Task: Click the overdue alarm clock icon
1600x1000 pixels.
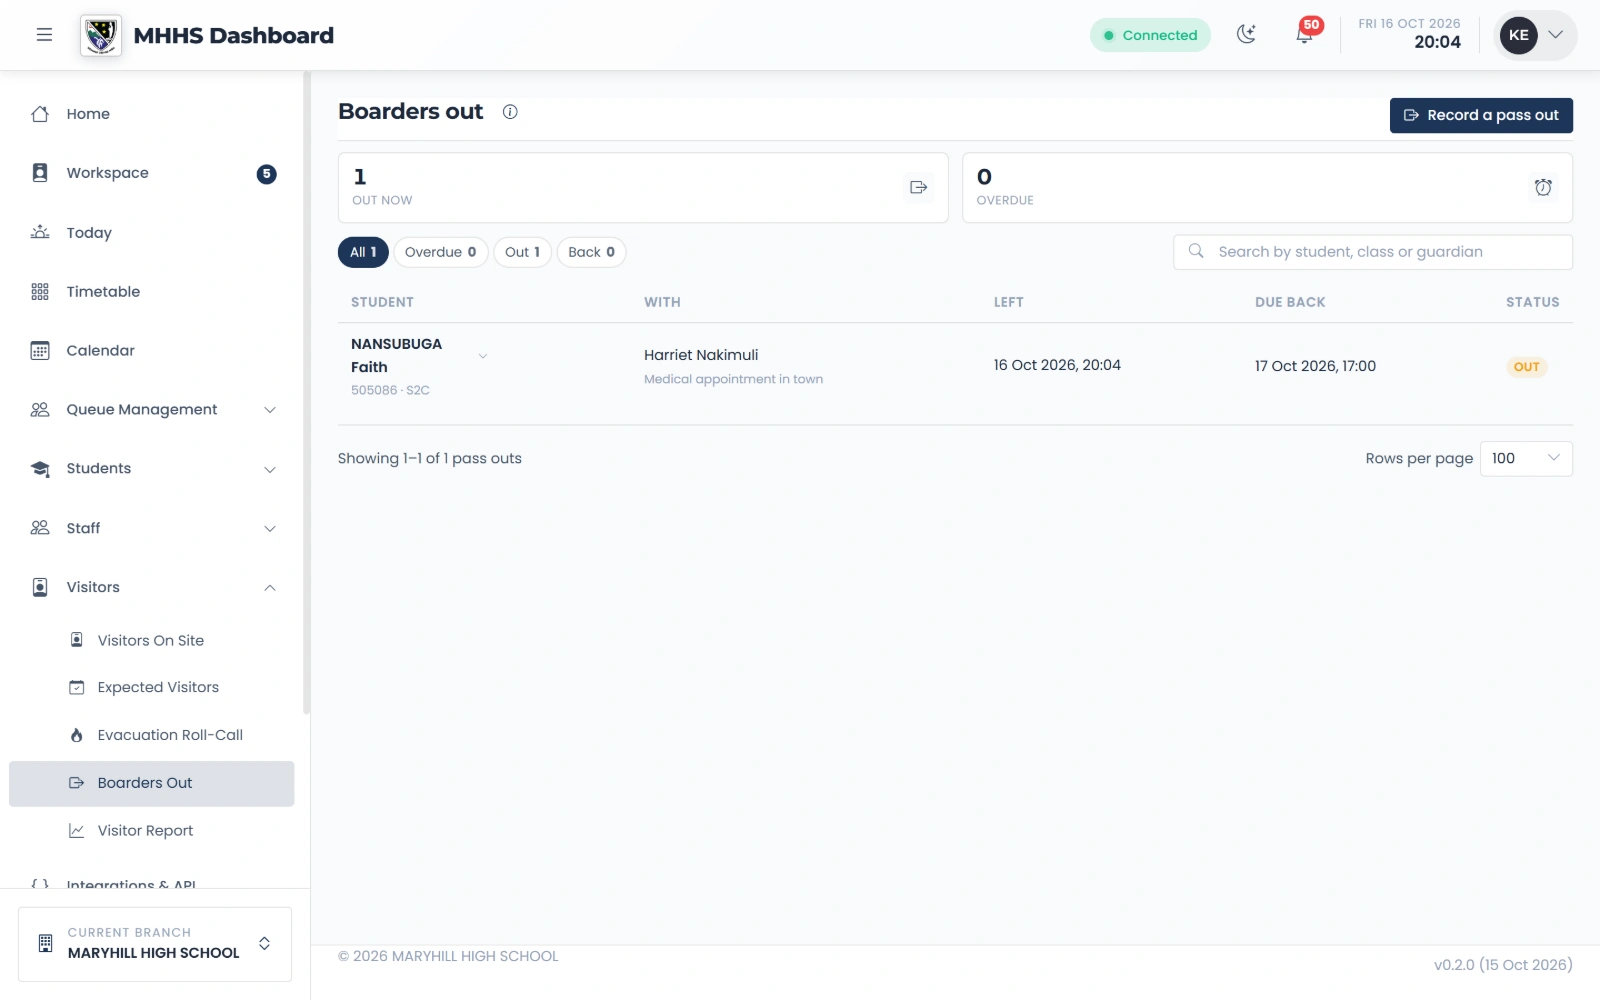Action: [x=1543, y=187]
